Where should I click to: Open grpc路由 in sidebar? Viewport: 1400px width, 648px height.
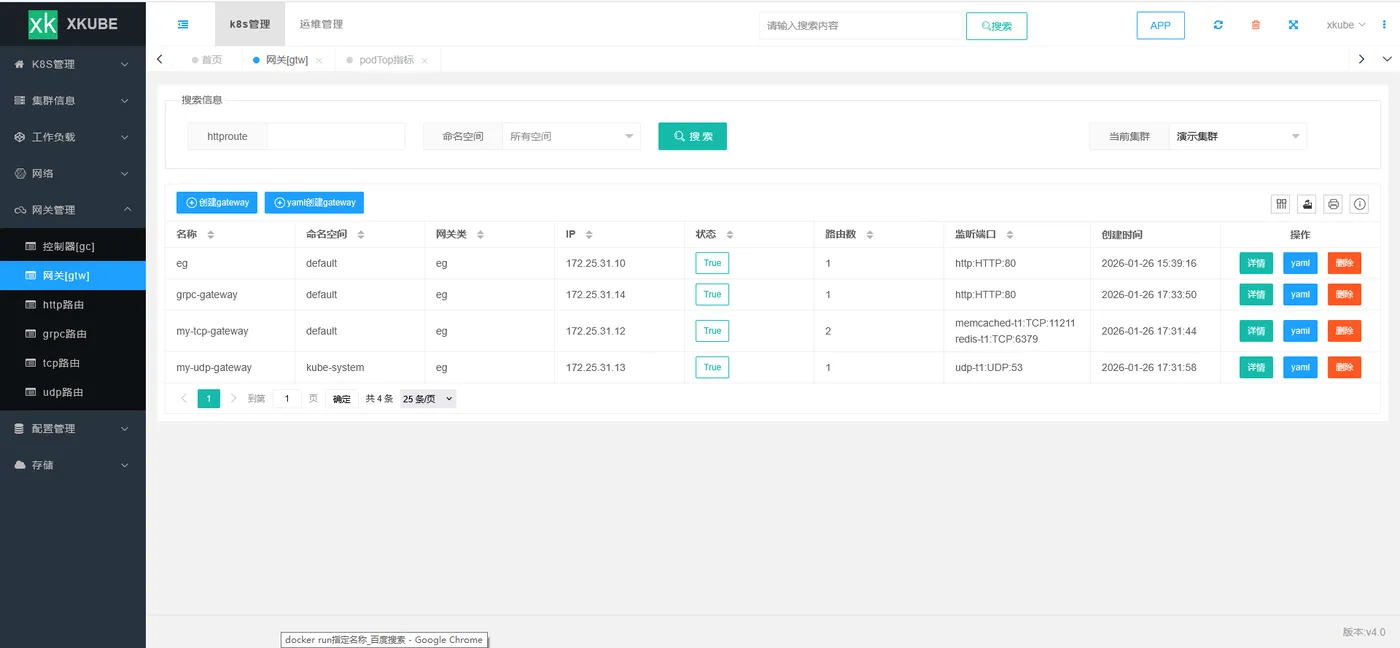tap(73, 334)
